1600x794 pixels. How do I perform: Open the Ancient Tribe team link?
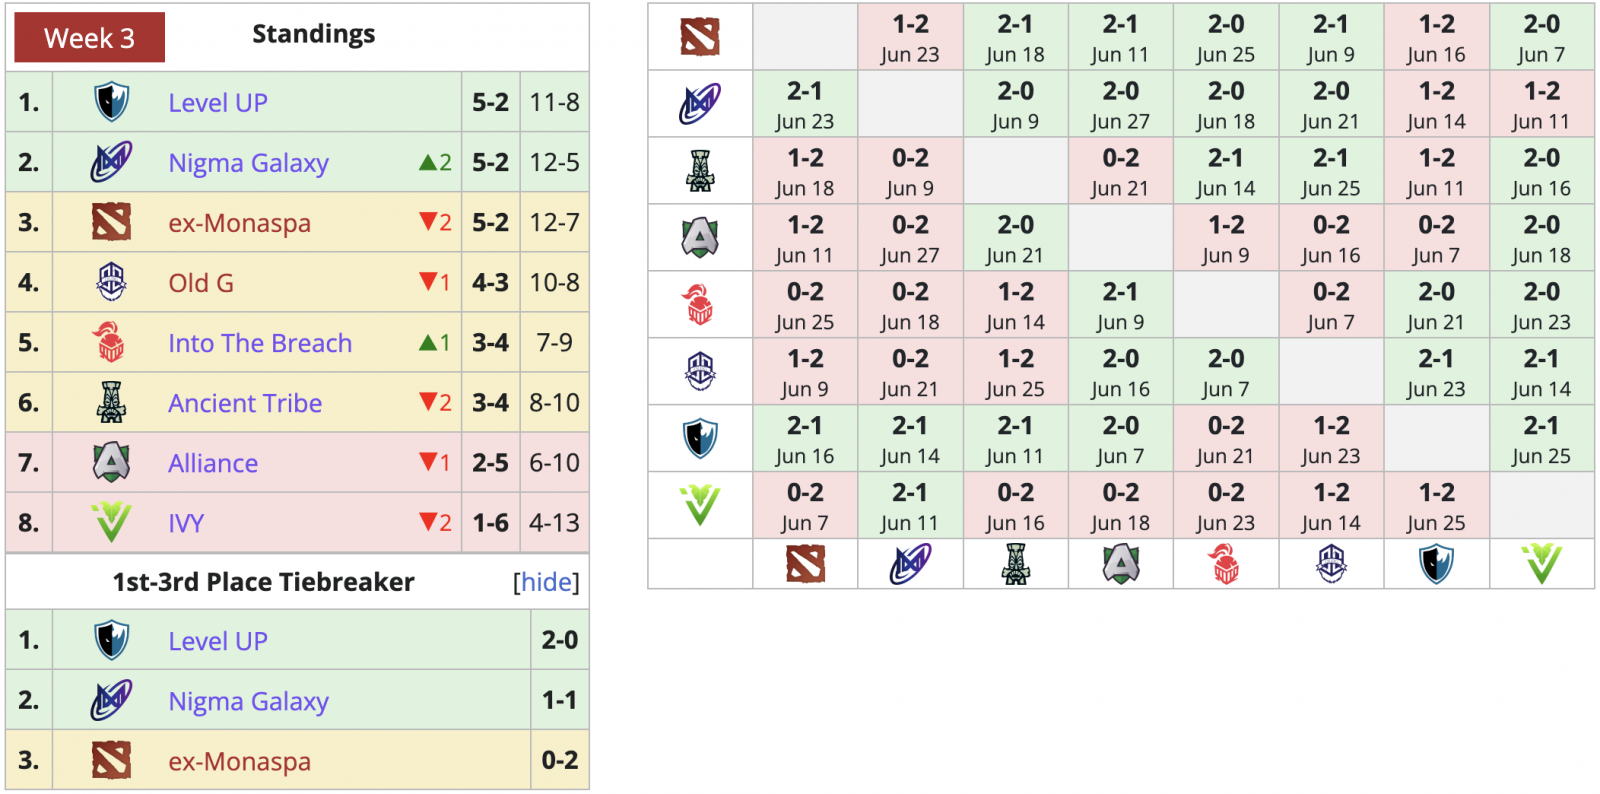(x=245, y=403)
